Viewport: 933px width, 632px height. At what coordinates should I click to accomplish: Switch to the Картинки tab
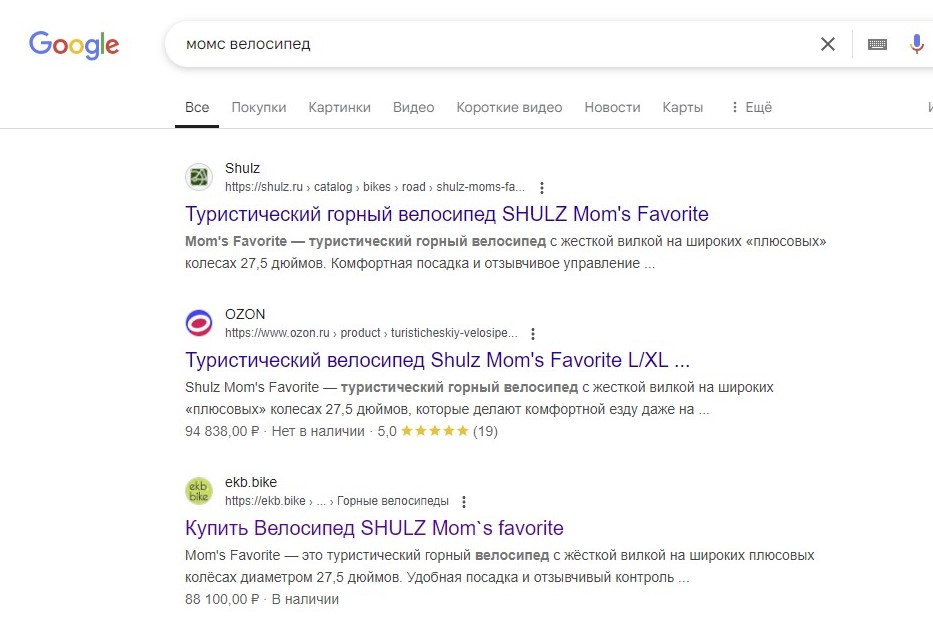coord(339,107)
